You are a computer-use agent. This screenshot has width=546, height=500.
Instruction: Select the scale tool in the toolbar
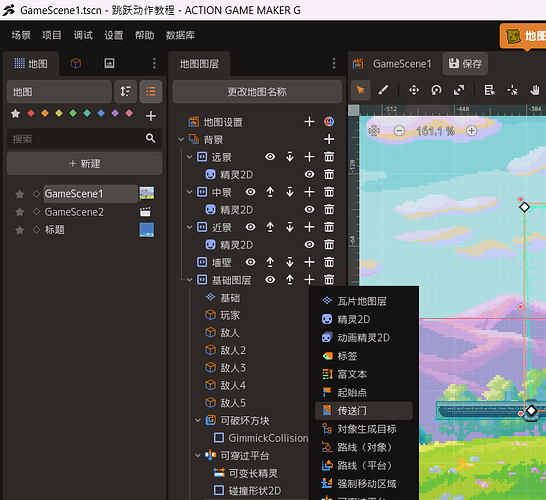[459, 90]
